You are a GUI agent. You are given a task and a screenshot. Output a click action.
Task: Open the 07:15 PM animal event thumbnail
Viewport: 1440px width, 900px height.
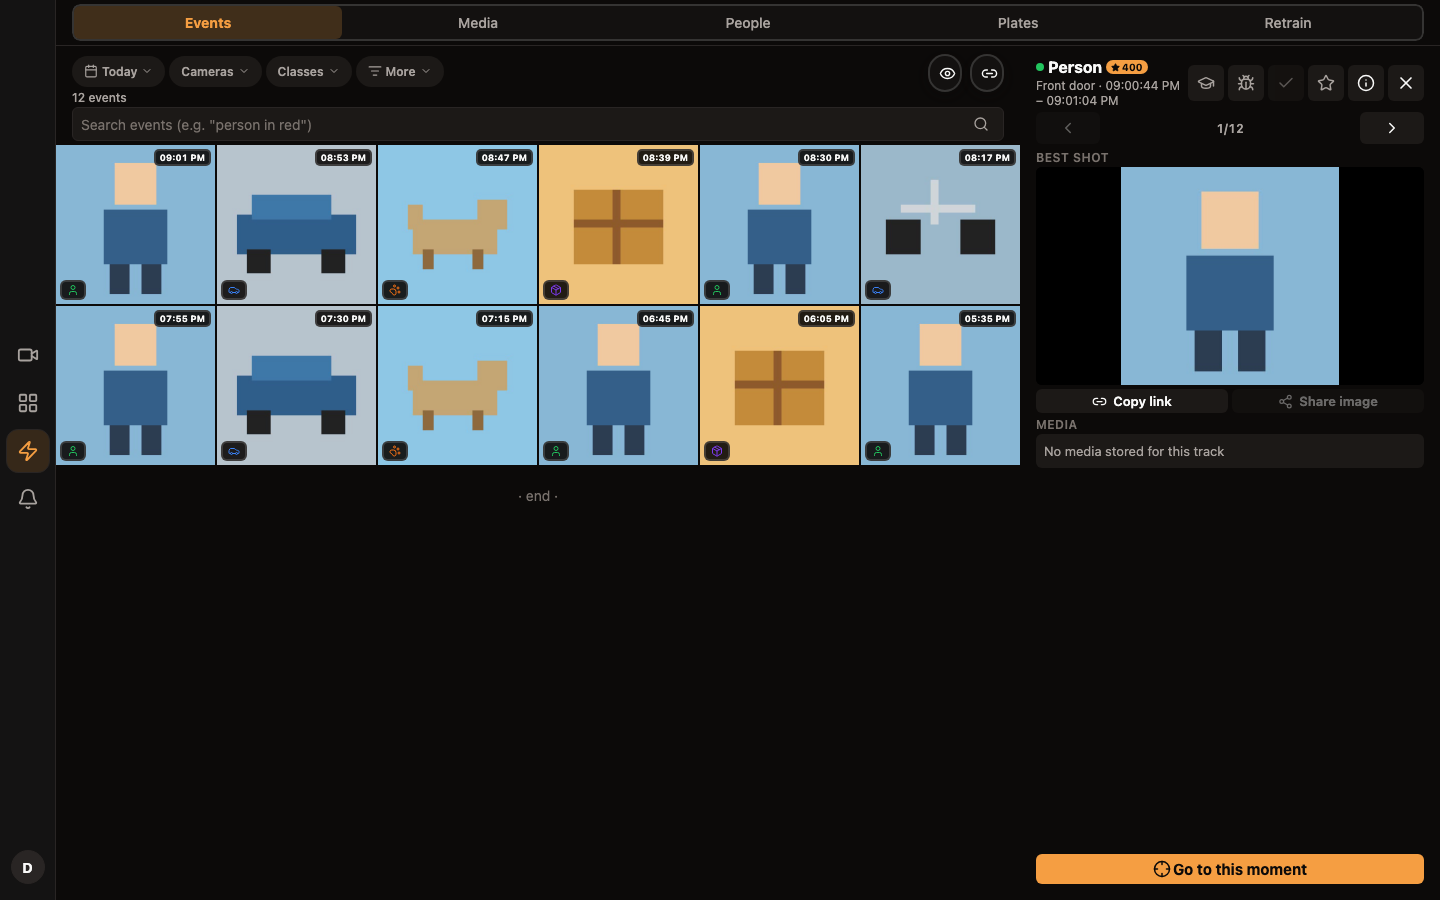point(458,385)
